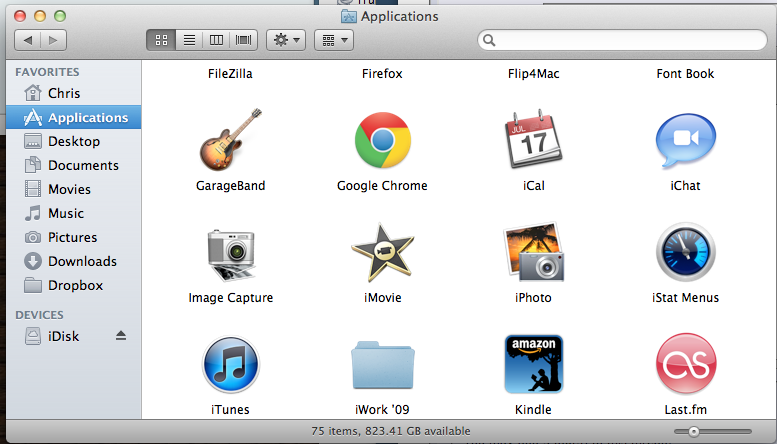Select the Amazon Kindle app icon
Screen dimensions: 777x444
(x=534, y=364)
